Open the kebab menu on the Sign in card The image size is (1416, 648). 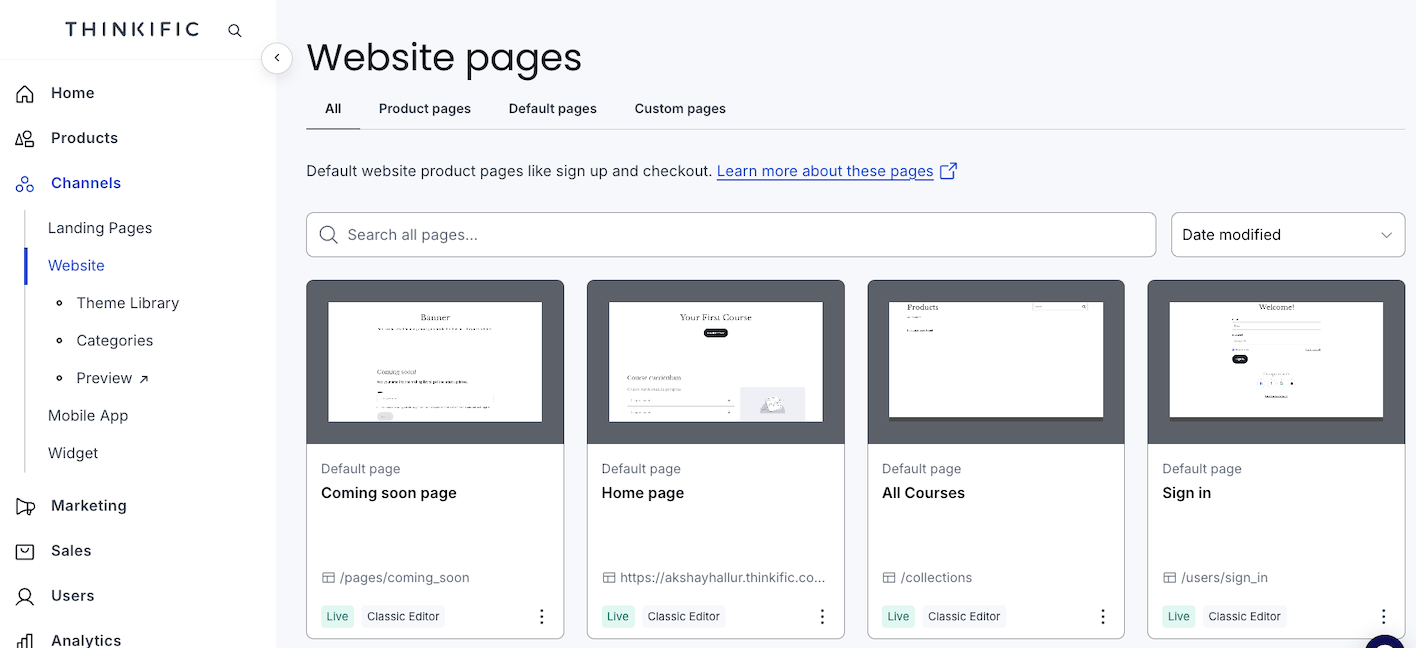tap(1383, 616)
